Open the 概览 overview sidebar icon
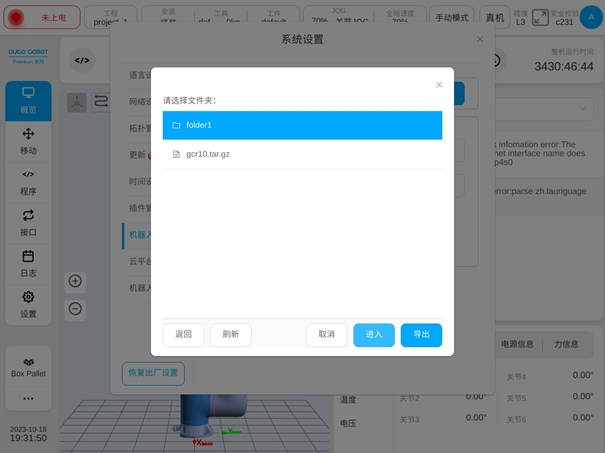This screenshot has width=605, height=453. 28,99
